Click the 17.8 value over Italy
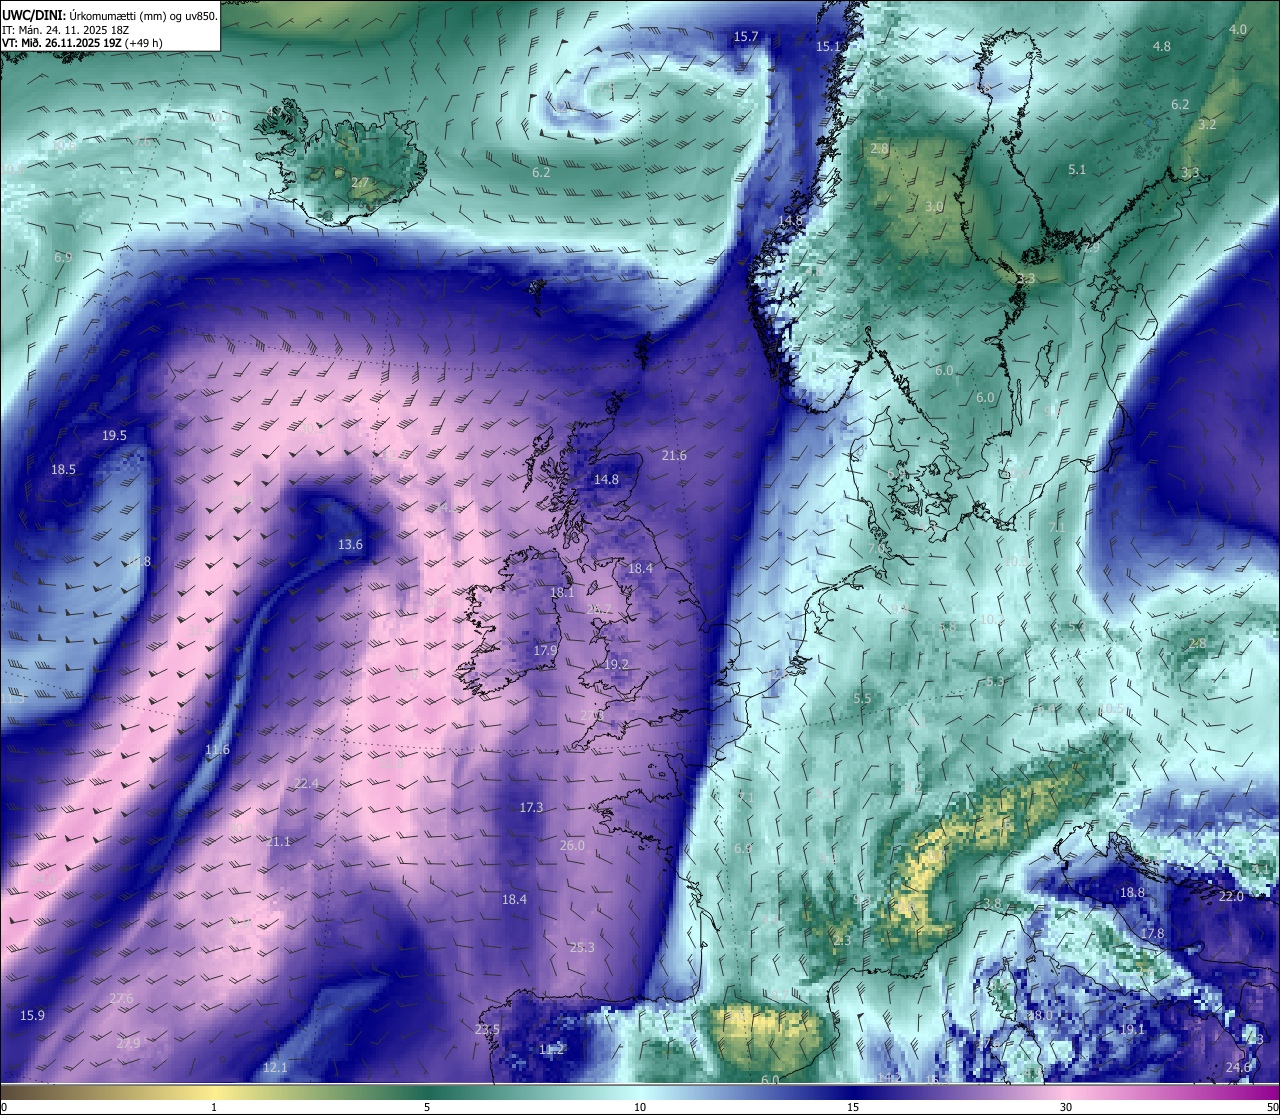This screenshot has height=1115, width=1280. click(x=1153, y=934)
